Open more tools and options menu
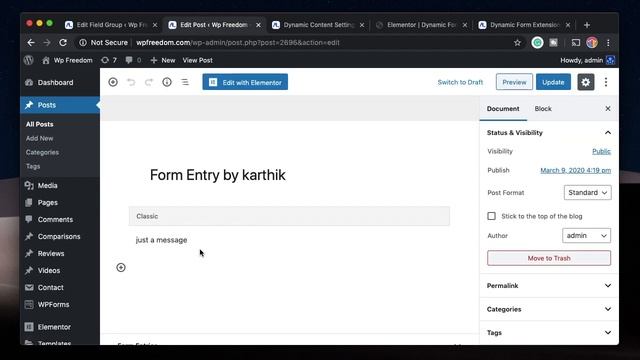The image size is (640, 360). (606, 82)
